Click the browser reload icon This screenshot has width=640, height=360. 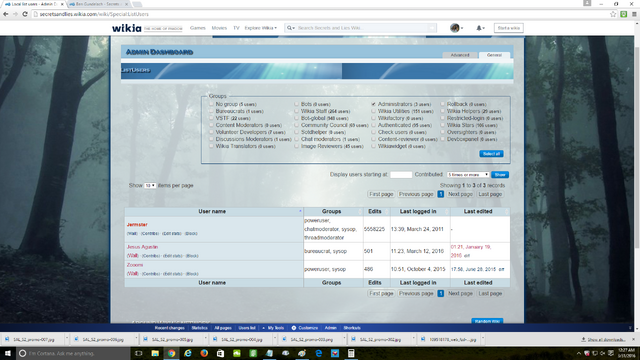click(25, 14)
